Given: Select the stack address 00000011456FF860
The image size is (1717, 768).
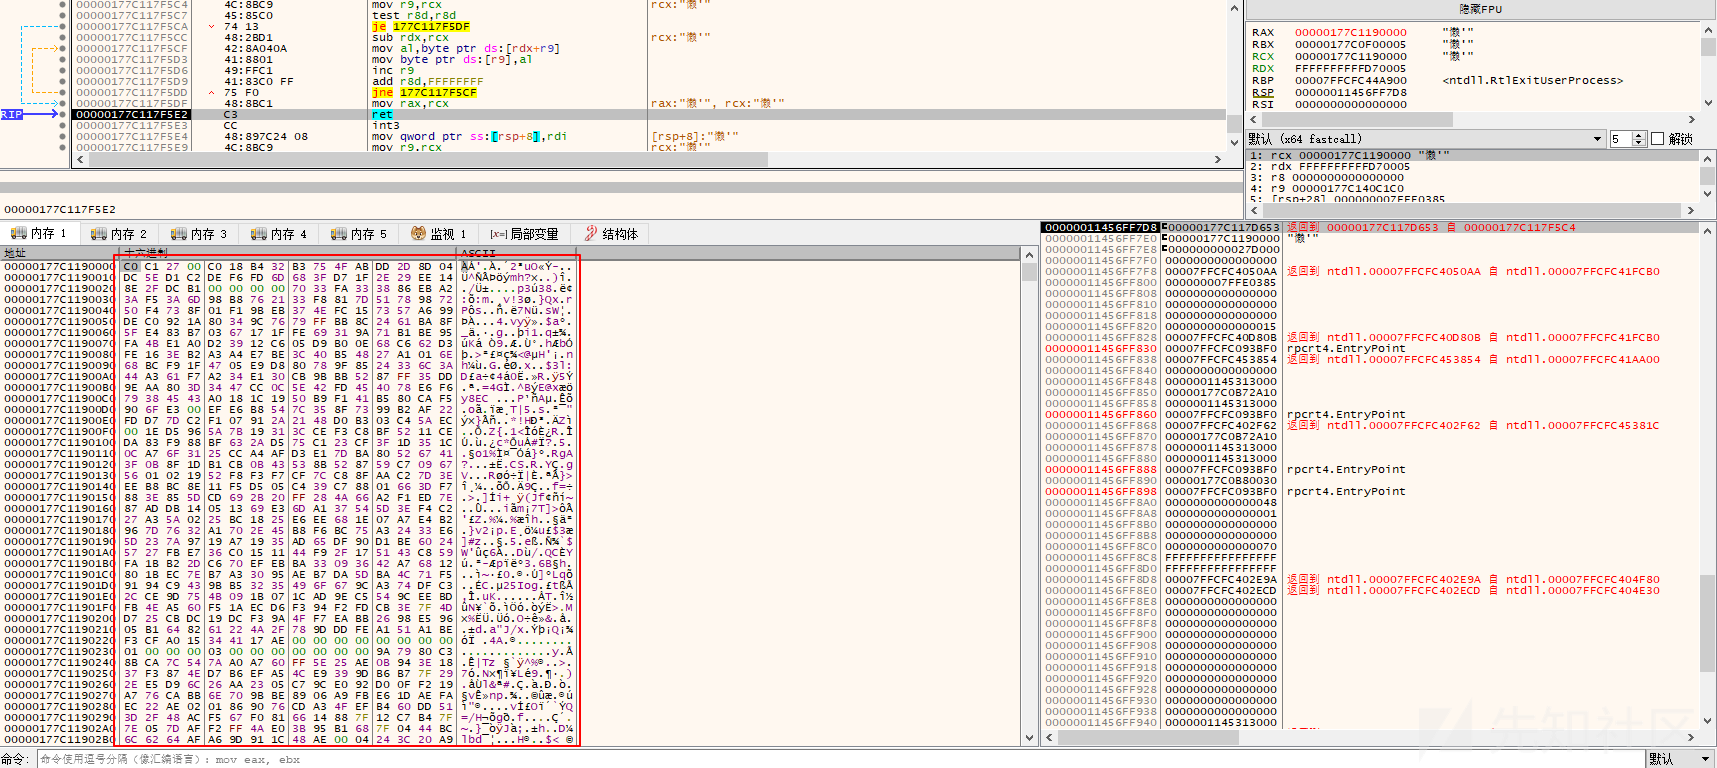Looking at the screenshot, I should [1101, 415].
